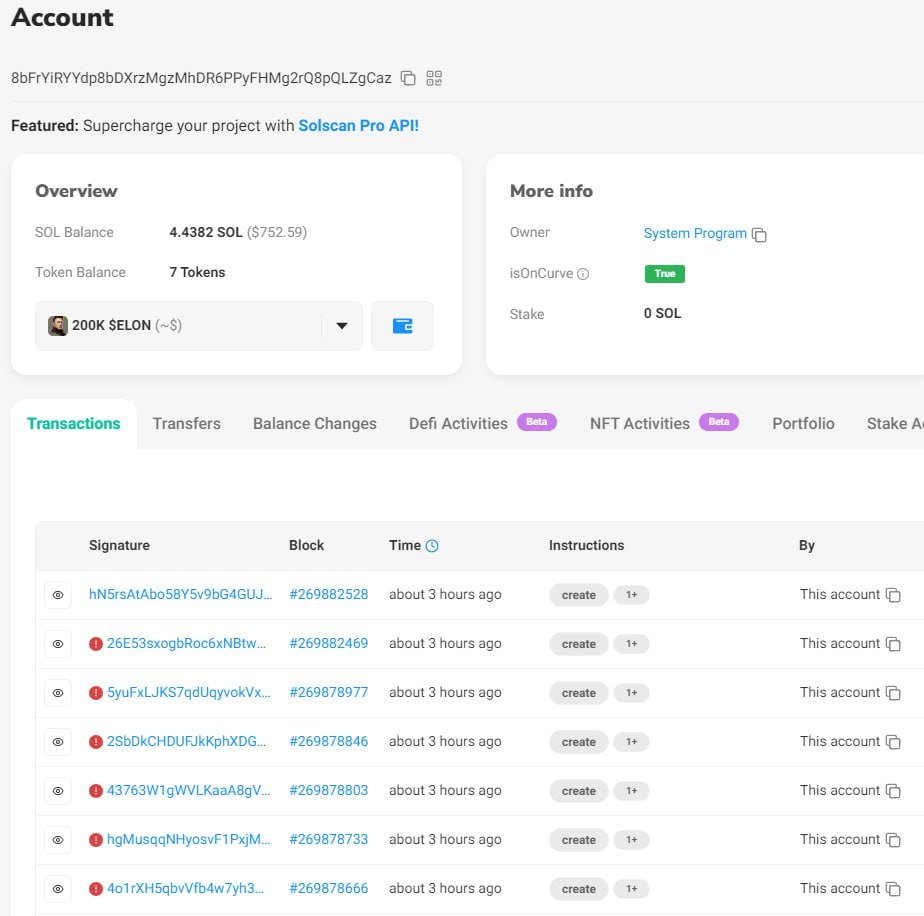Viewport: 924px width, 916px height.
Task: Click the account address text 8bFrYiRY
Action: point(201,78)
